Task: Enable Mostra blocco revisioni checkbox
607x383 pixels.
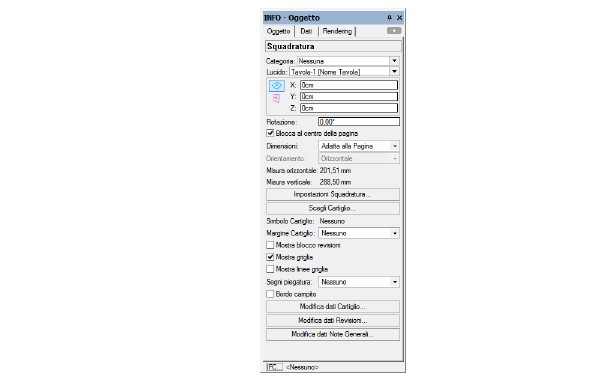Action: pos(270,245)
